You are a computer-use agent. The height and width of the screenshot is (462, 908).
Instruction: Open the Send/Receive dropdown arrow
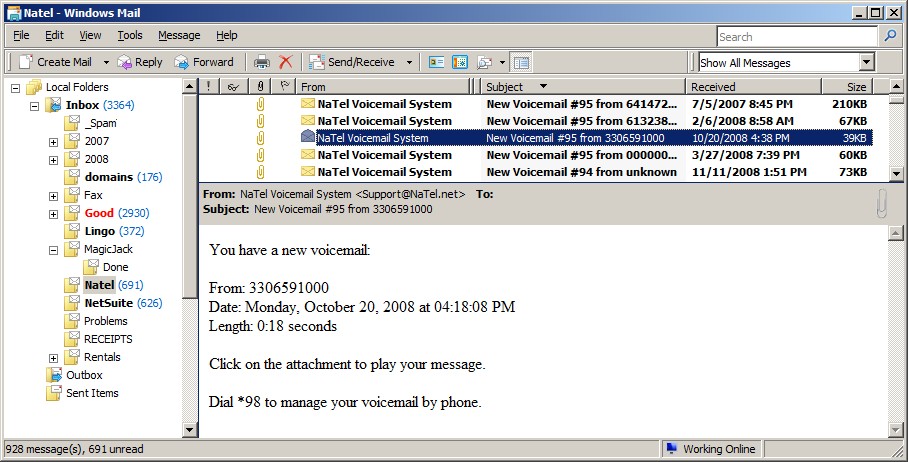(409, 63)
